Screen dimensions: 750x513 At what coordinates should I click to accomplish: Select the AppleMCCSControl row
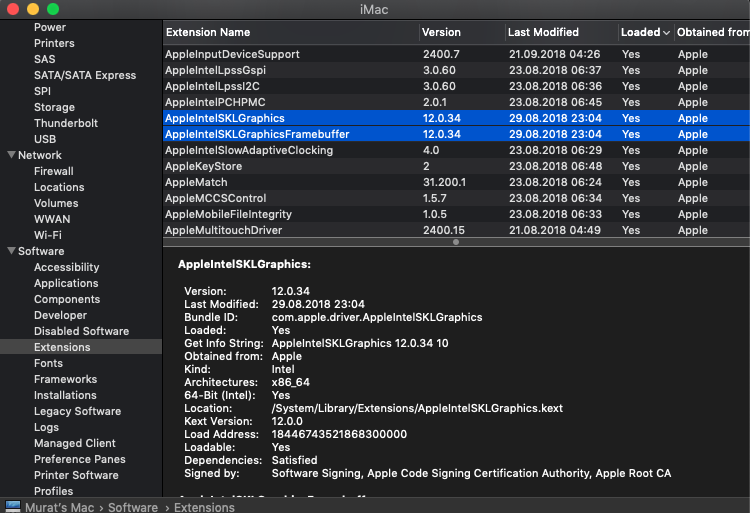click(456, 198)
